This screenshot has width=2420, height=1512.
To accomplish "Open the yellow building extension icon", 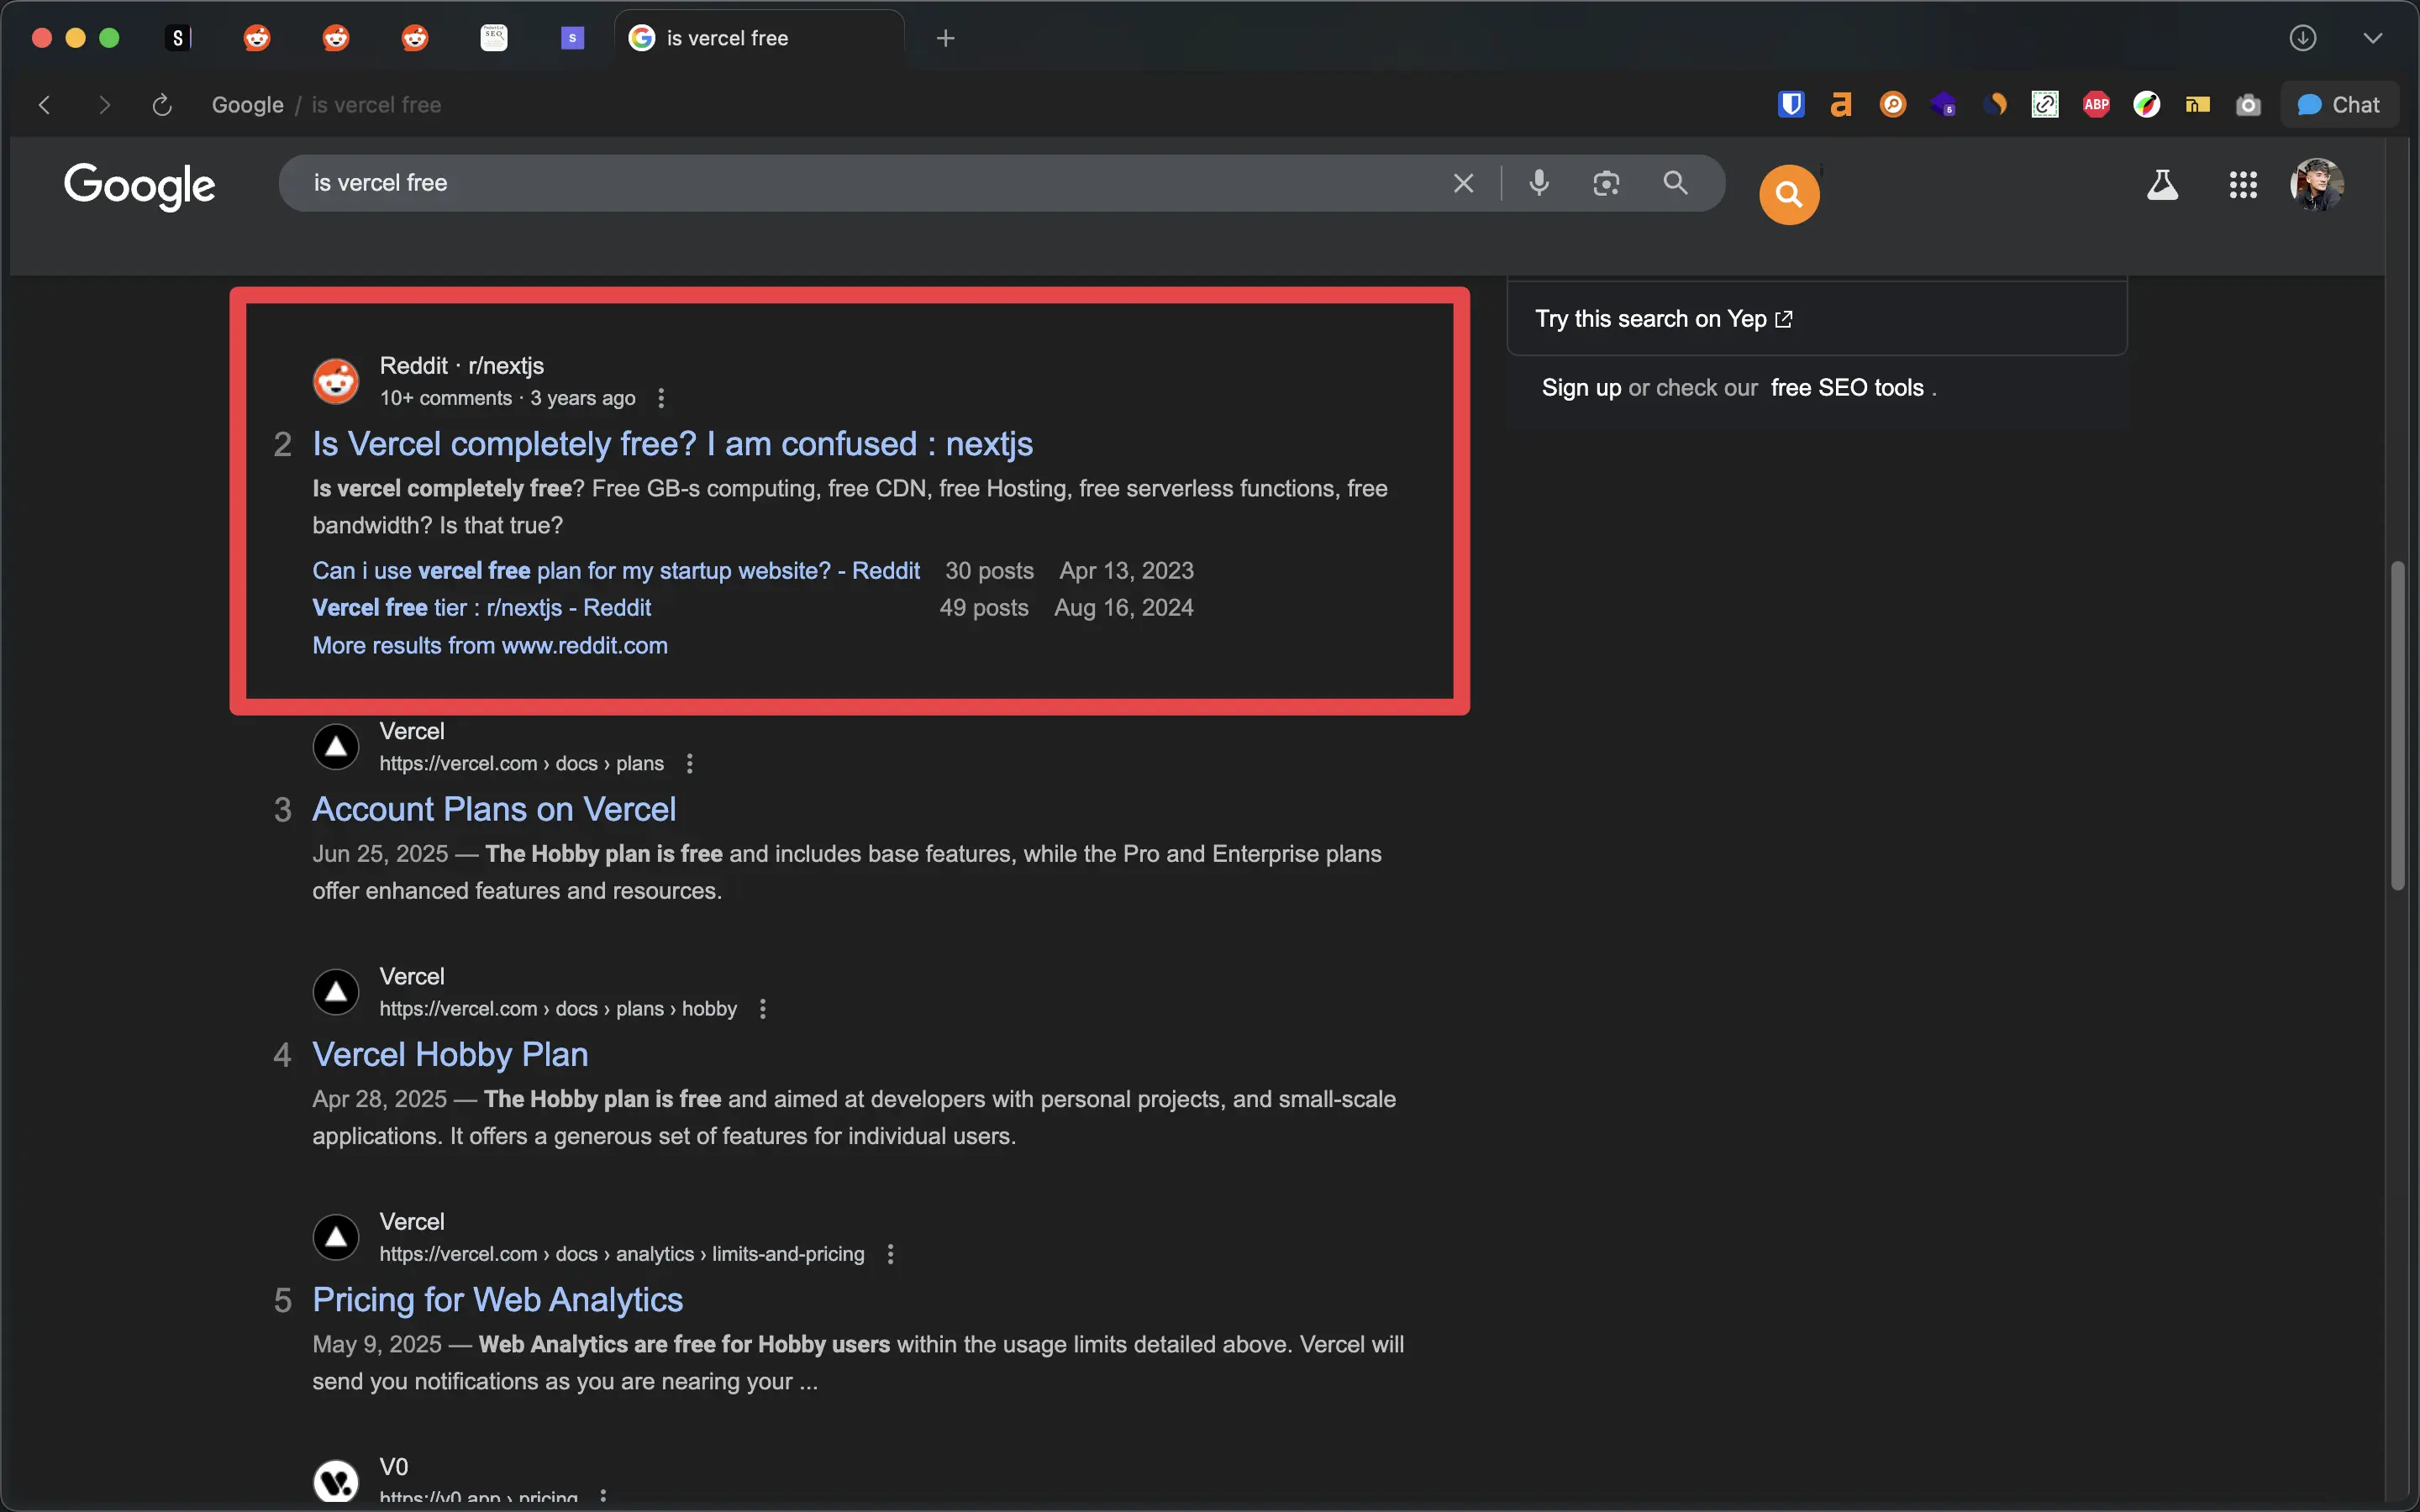I will tap(2197, 104).
